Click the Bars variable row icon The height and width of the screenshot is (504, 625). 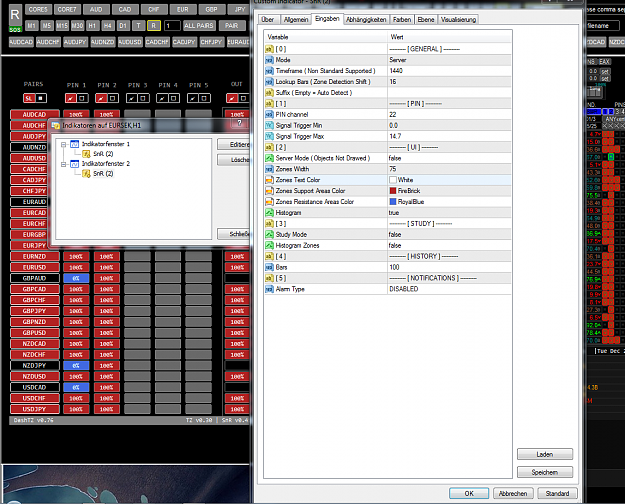pos(269,267)
